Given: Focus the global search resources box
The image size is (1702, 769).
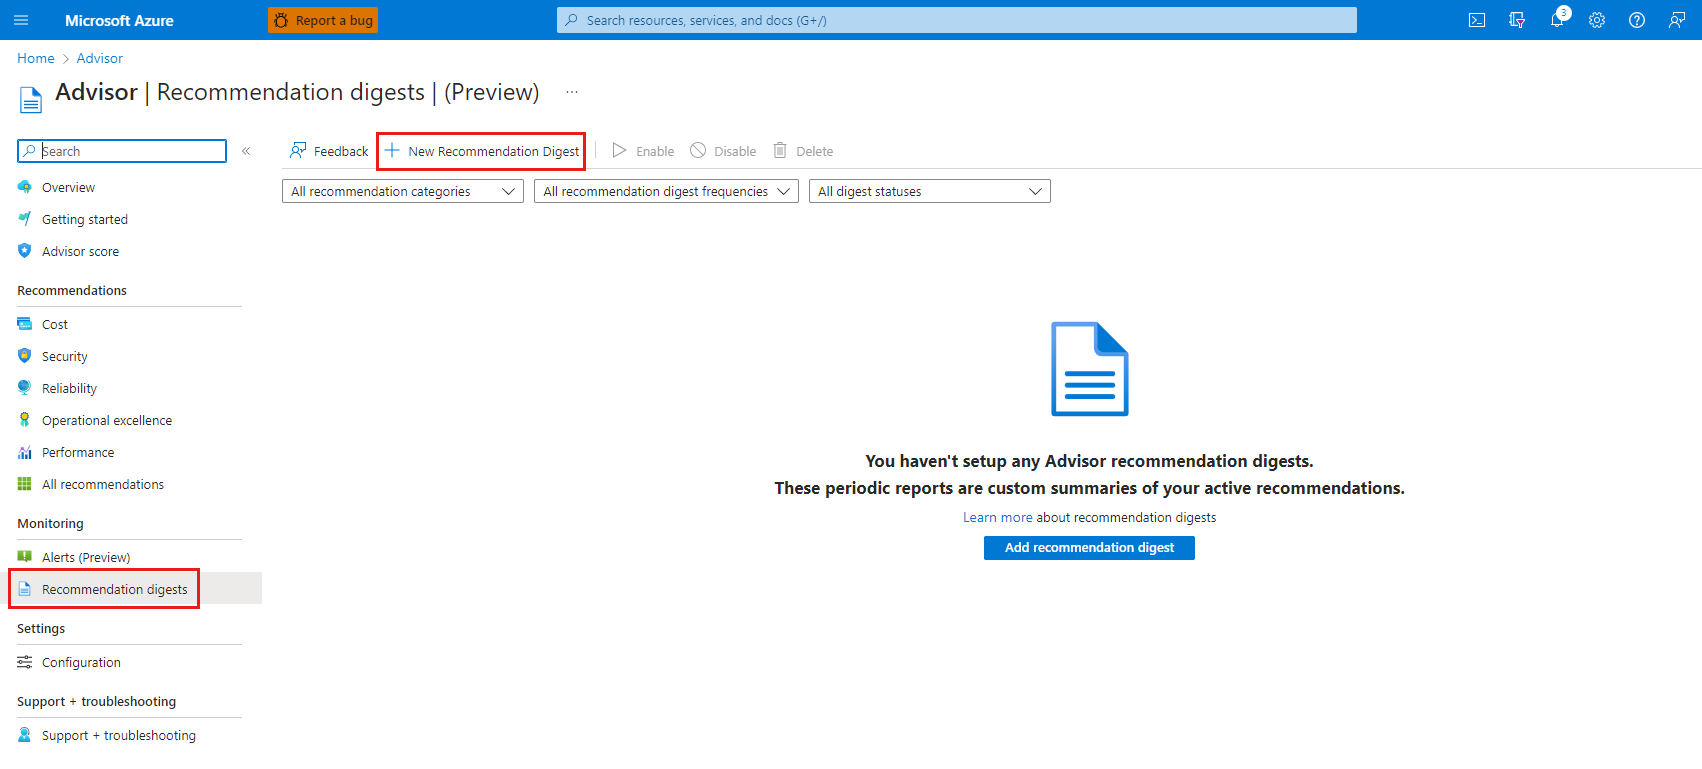Looking at the screenshot, I should pyautogui.click(x=957, y=20).
